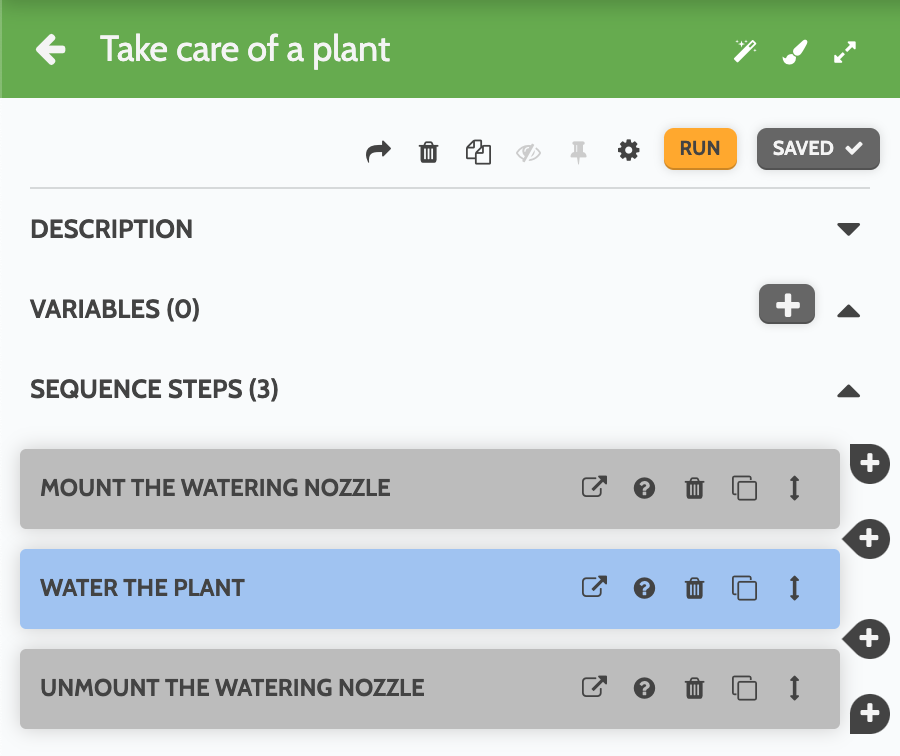Expand the sequence editor to fullscreen
The image size is (900, 756).
[x=845, y=52]
